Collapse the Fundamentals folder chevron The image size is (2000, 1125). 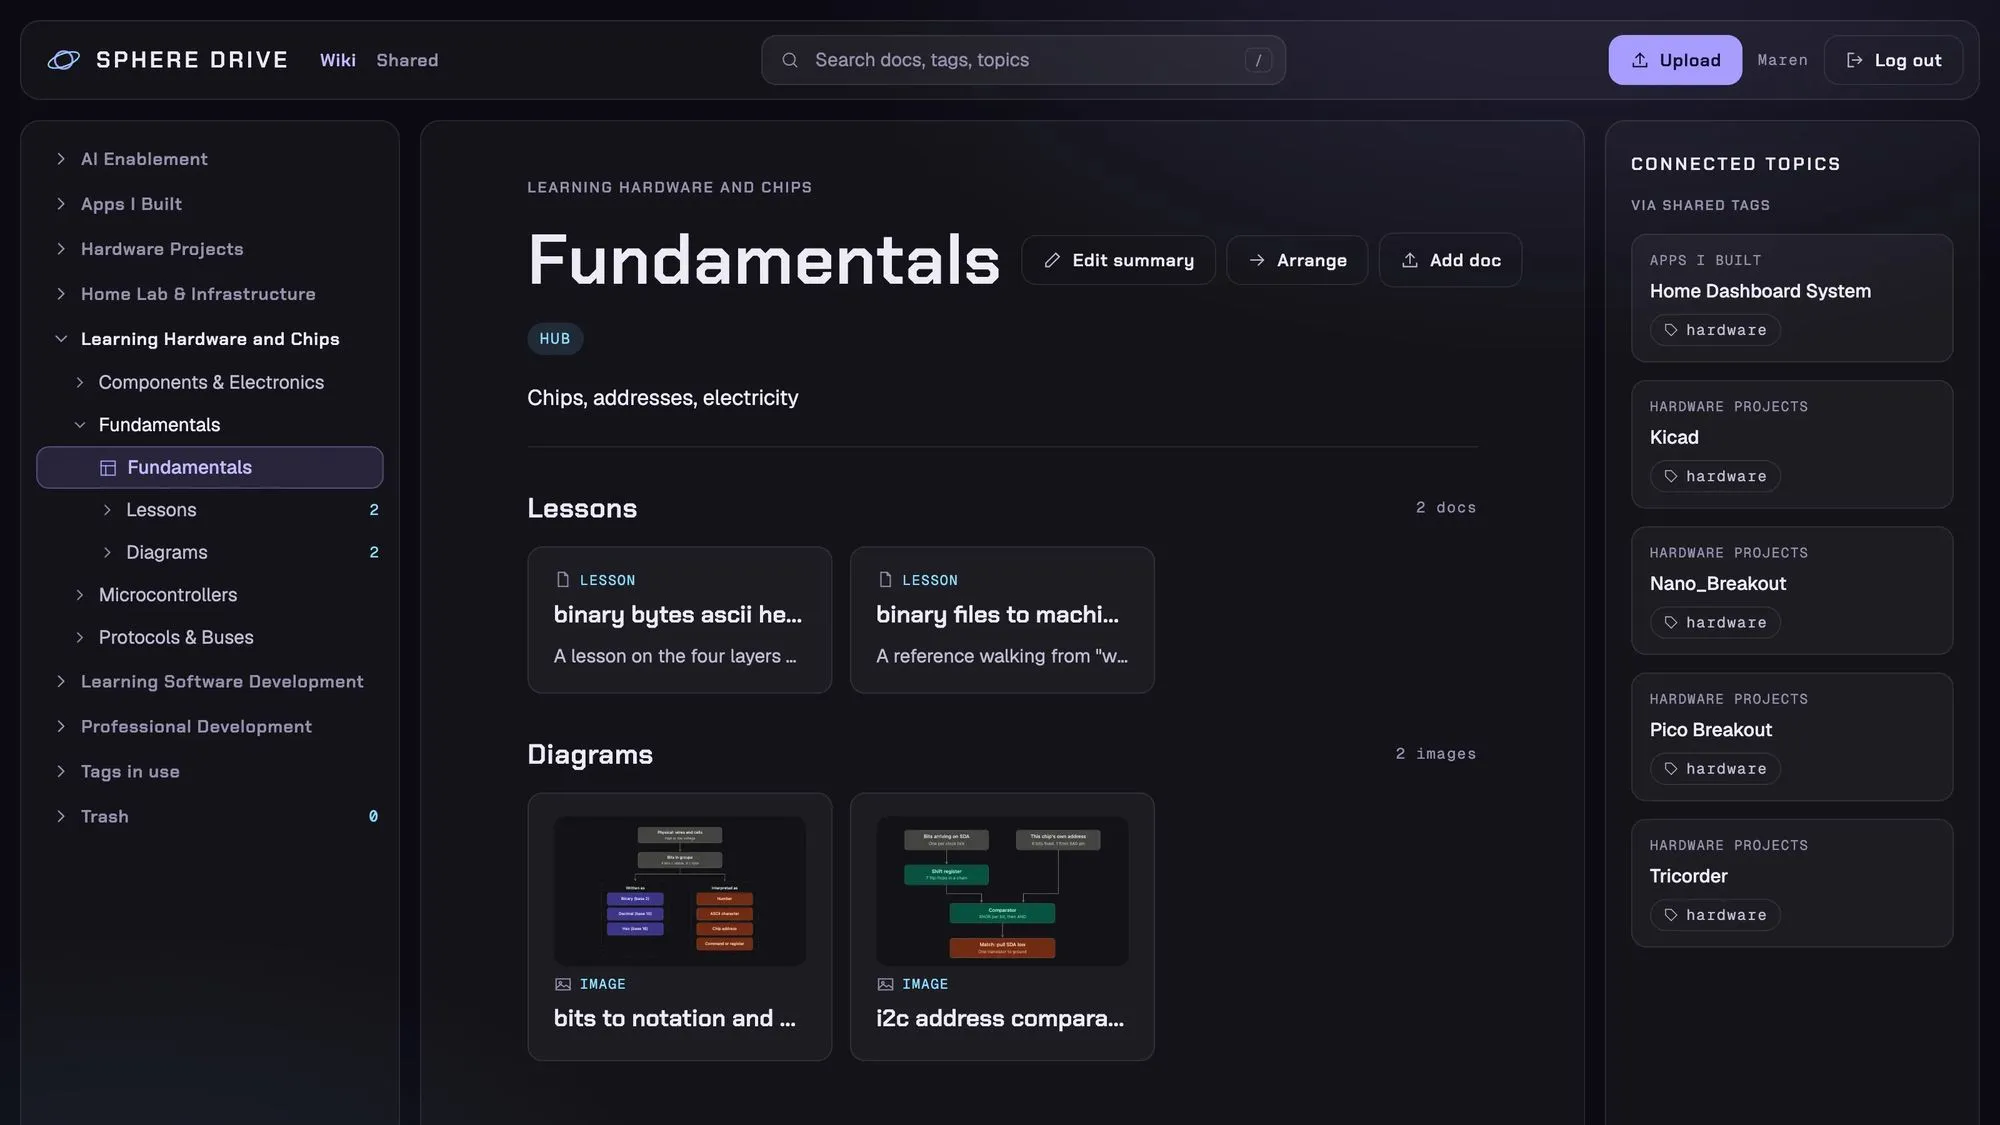pyautogui.click(x=80, y=425)
